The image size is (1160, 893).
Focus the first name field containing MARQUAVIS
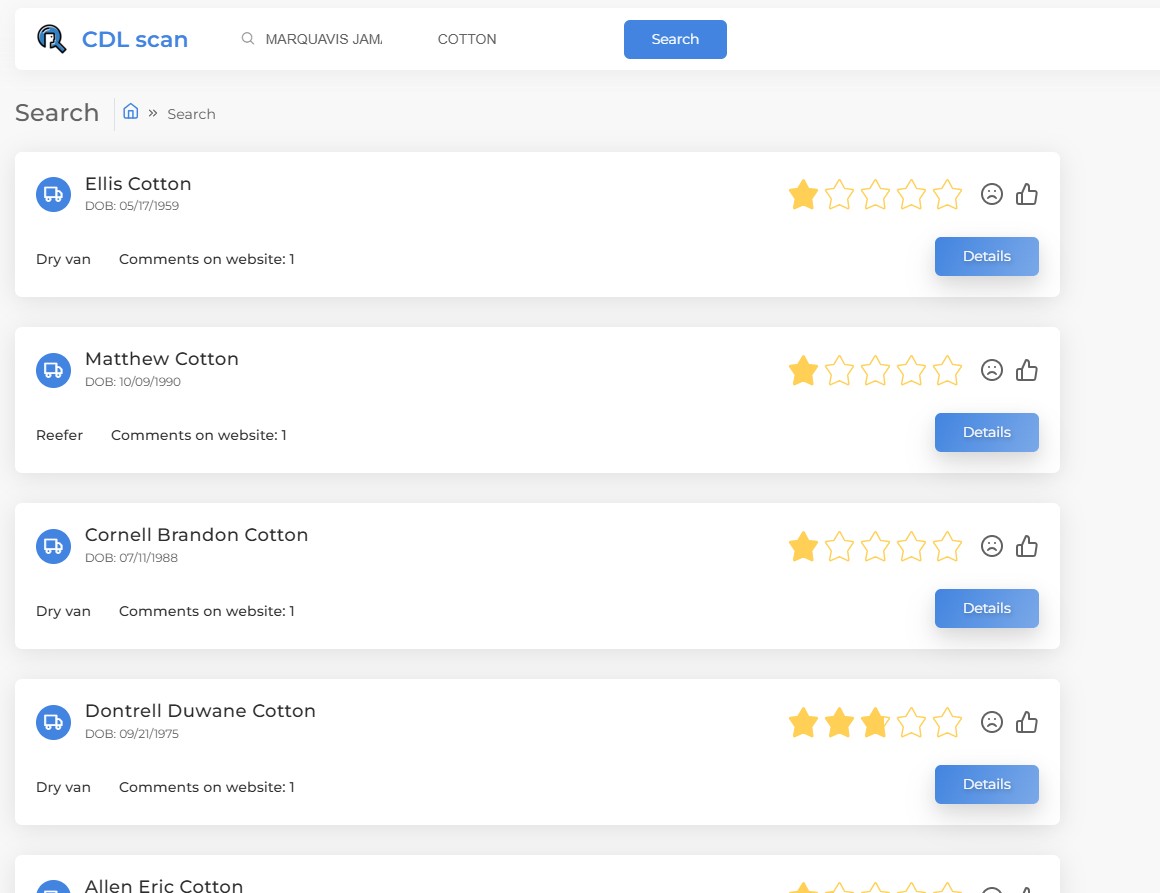323,39
